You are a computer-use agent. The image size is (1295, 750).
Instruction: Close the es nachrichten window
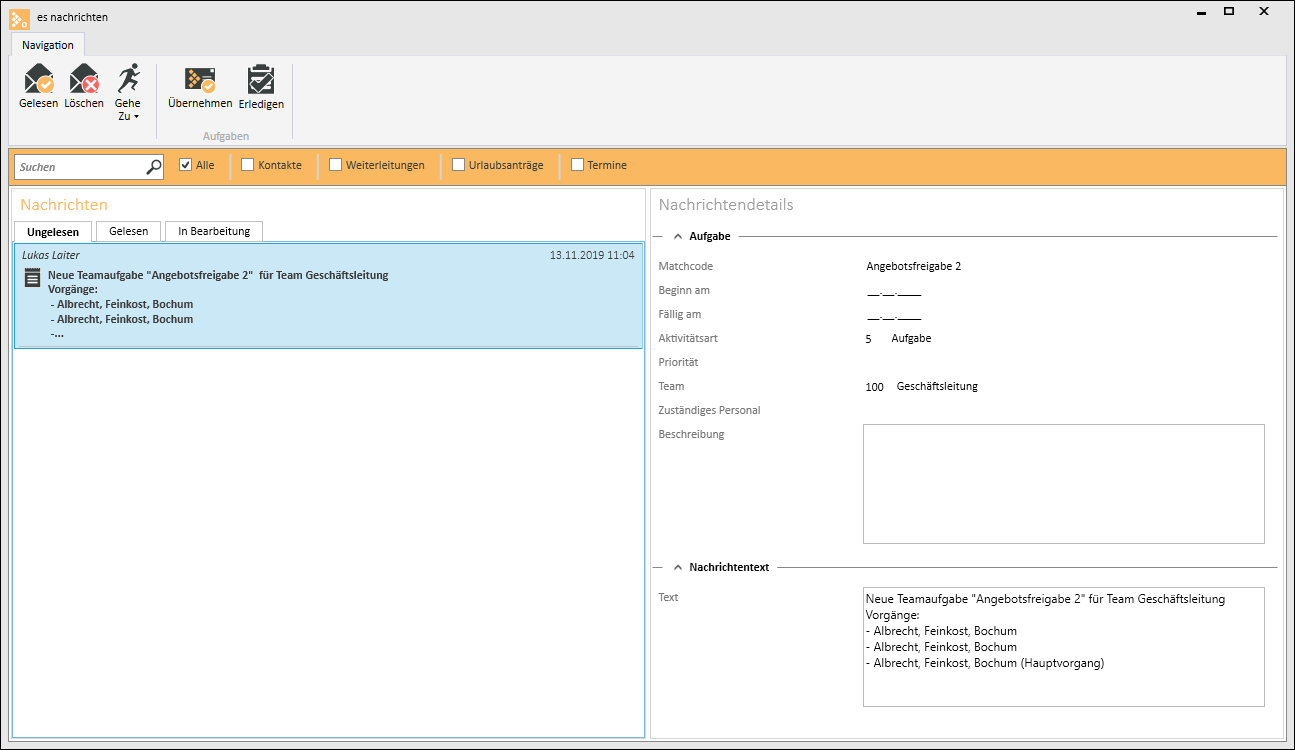(x=1264, y=12)
